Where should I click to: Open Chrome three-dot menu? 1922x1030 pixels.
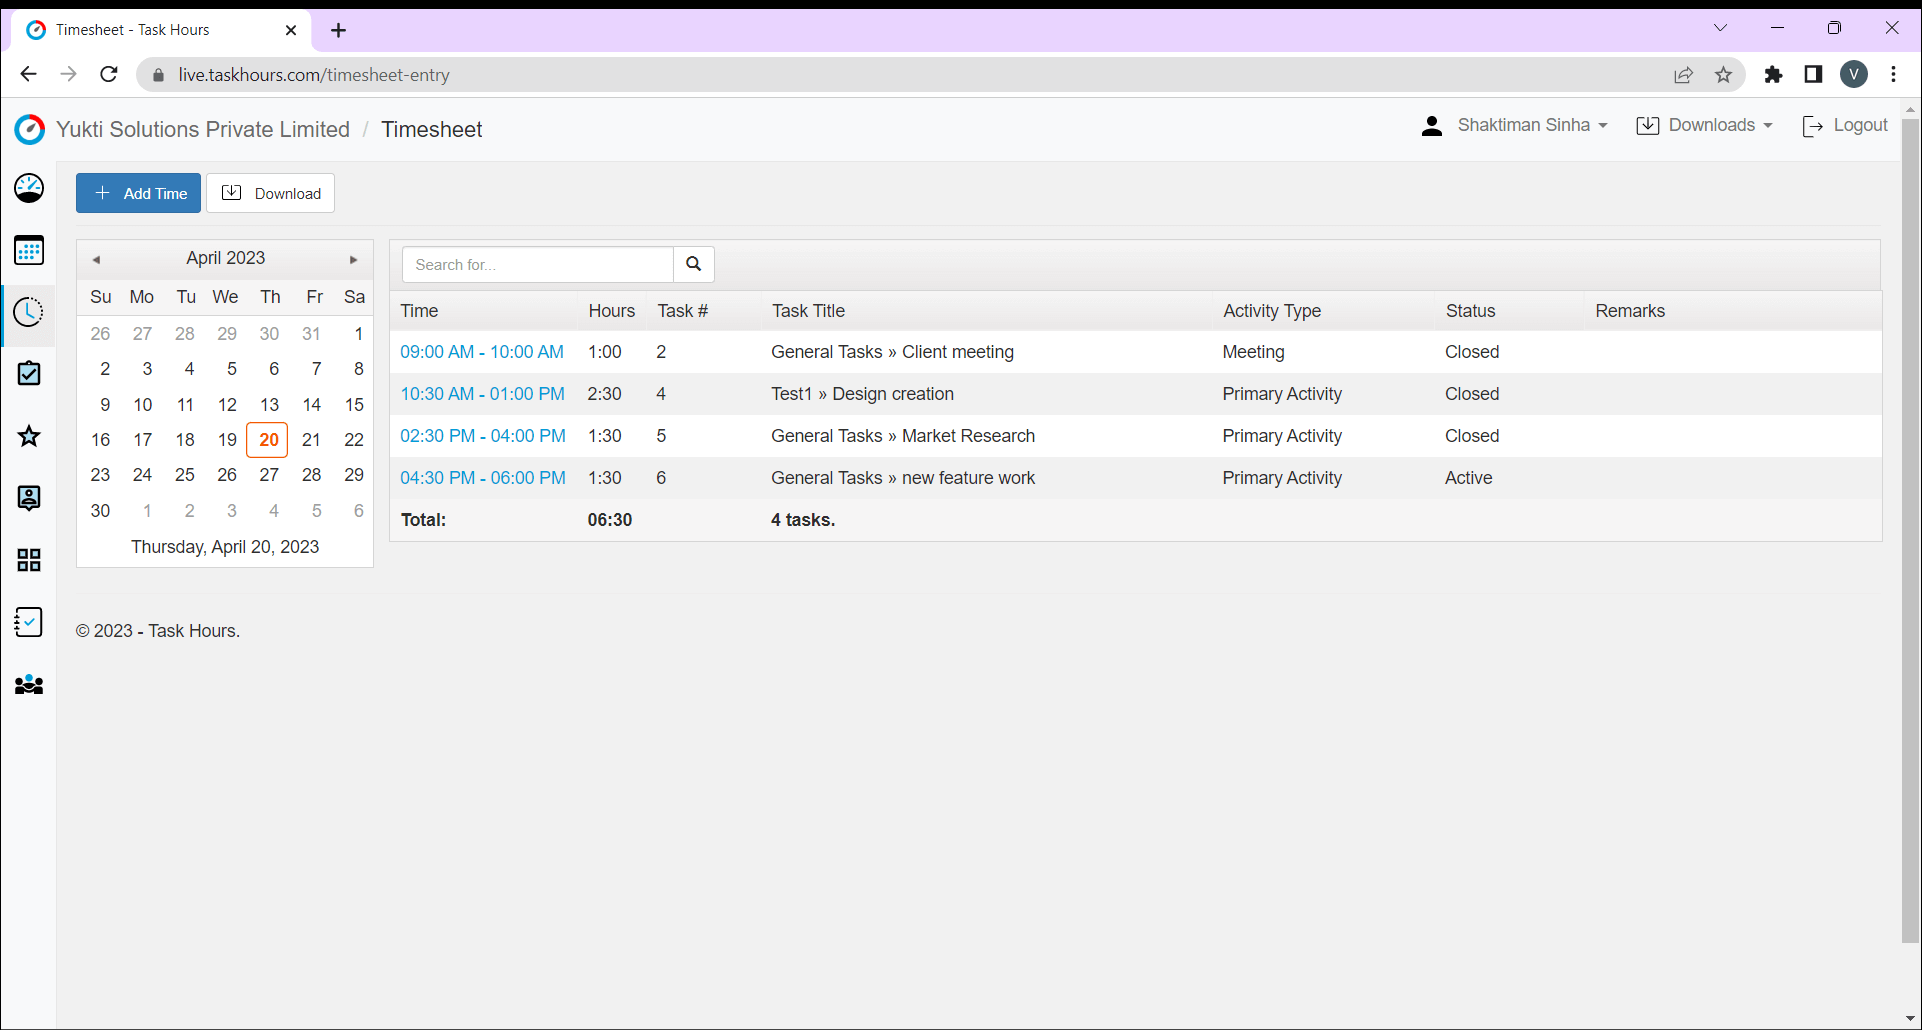coord(1894,74)
